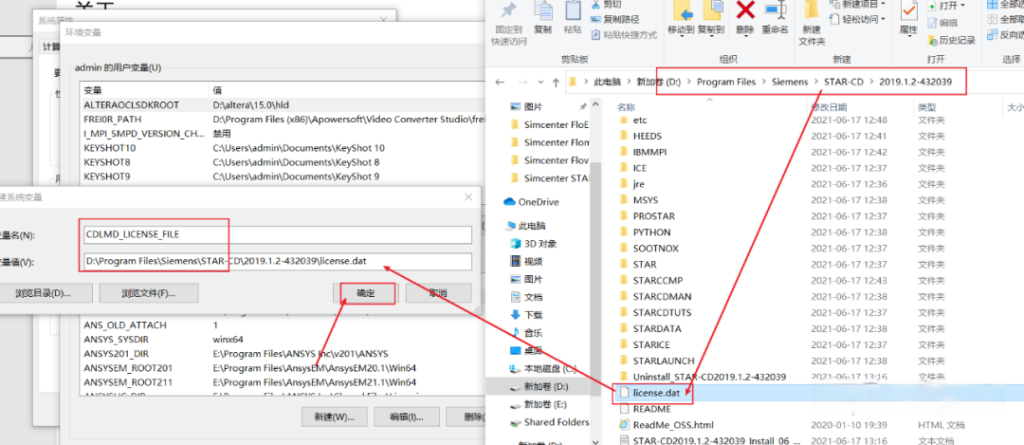Click the red Delete X icon
This screenshot has height=445, width=1024.
pos(745,10)
